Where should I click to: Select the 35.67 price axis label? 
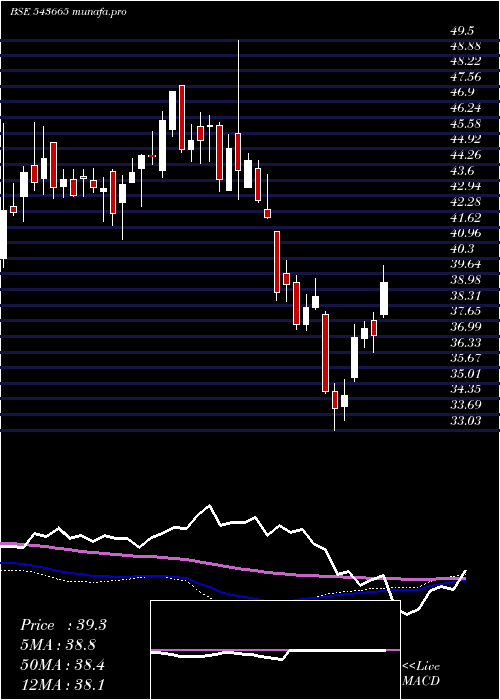click(x=466, y=358)
